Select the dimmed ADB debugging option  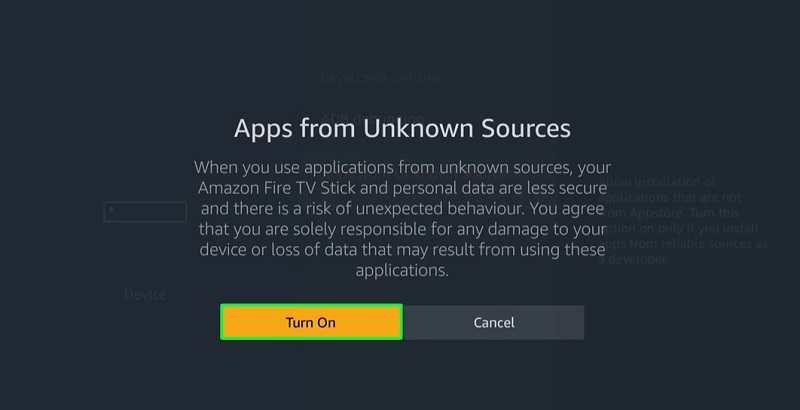coord(372,119)
